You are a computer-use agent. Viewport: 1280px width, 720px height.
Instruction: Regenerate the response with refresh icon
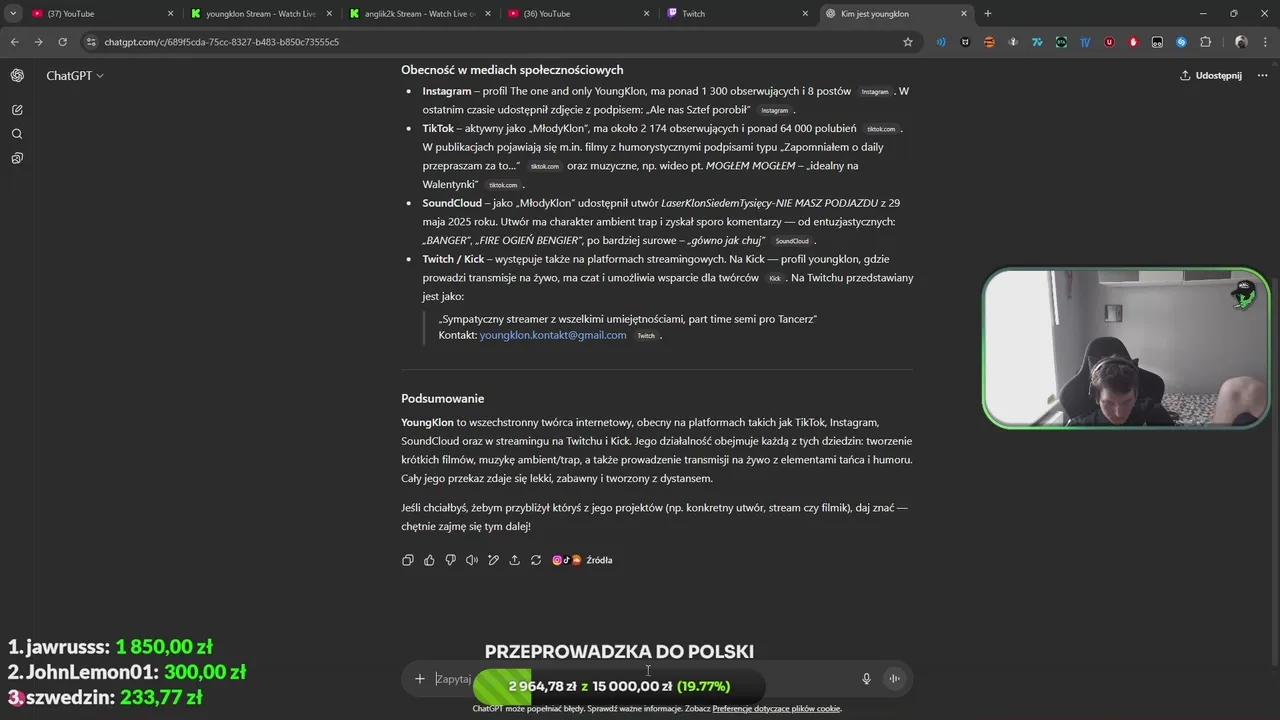click(x=536, y=560)
